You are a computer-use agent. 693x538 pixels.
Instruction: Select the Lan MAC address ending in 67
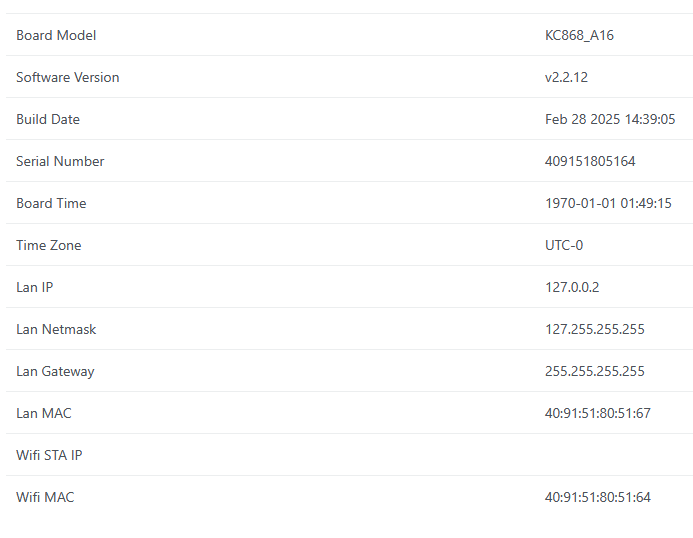coord(597,413)
